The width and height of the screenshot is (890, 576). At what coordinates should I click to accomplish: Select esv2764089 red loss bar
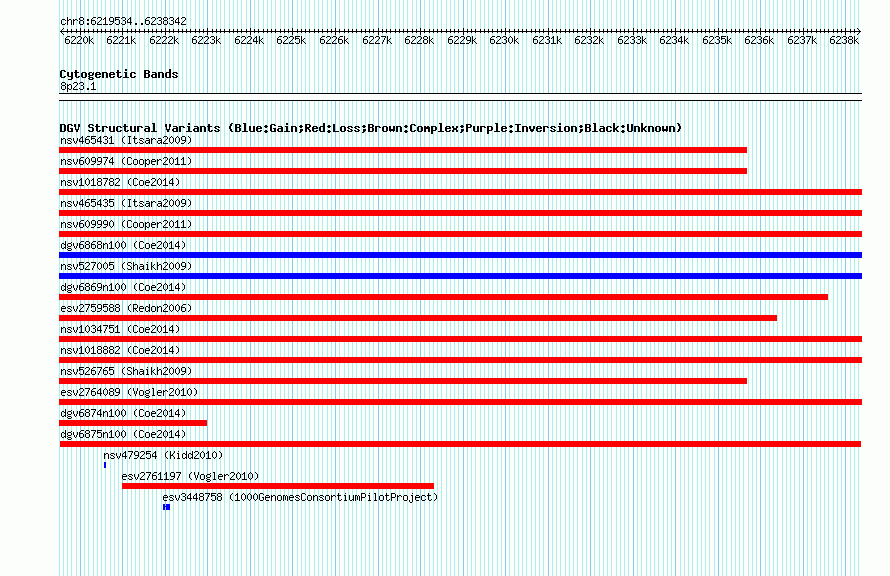pyautogui.click(x=460, y=402)
